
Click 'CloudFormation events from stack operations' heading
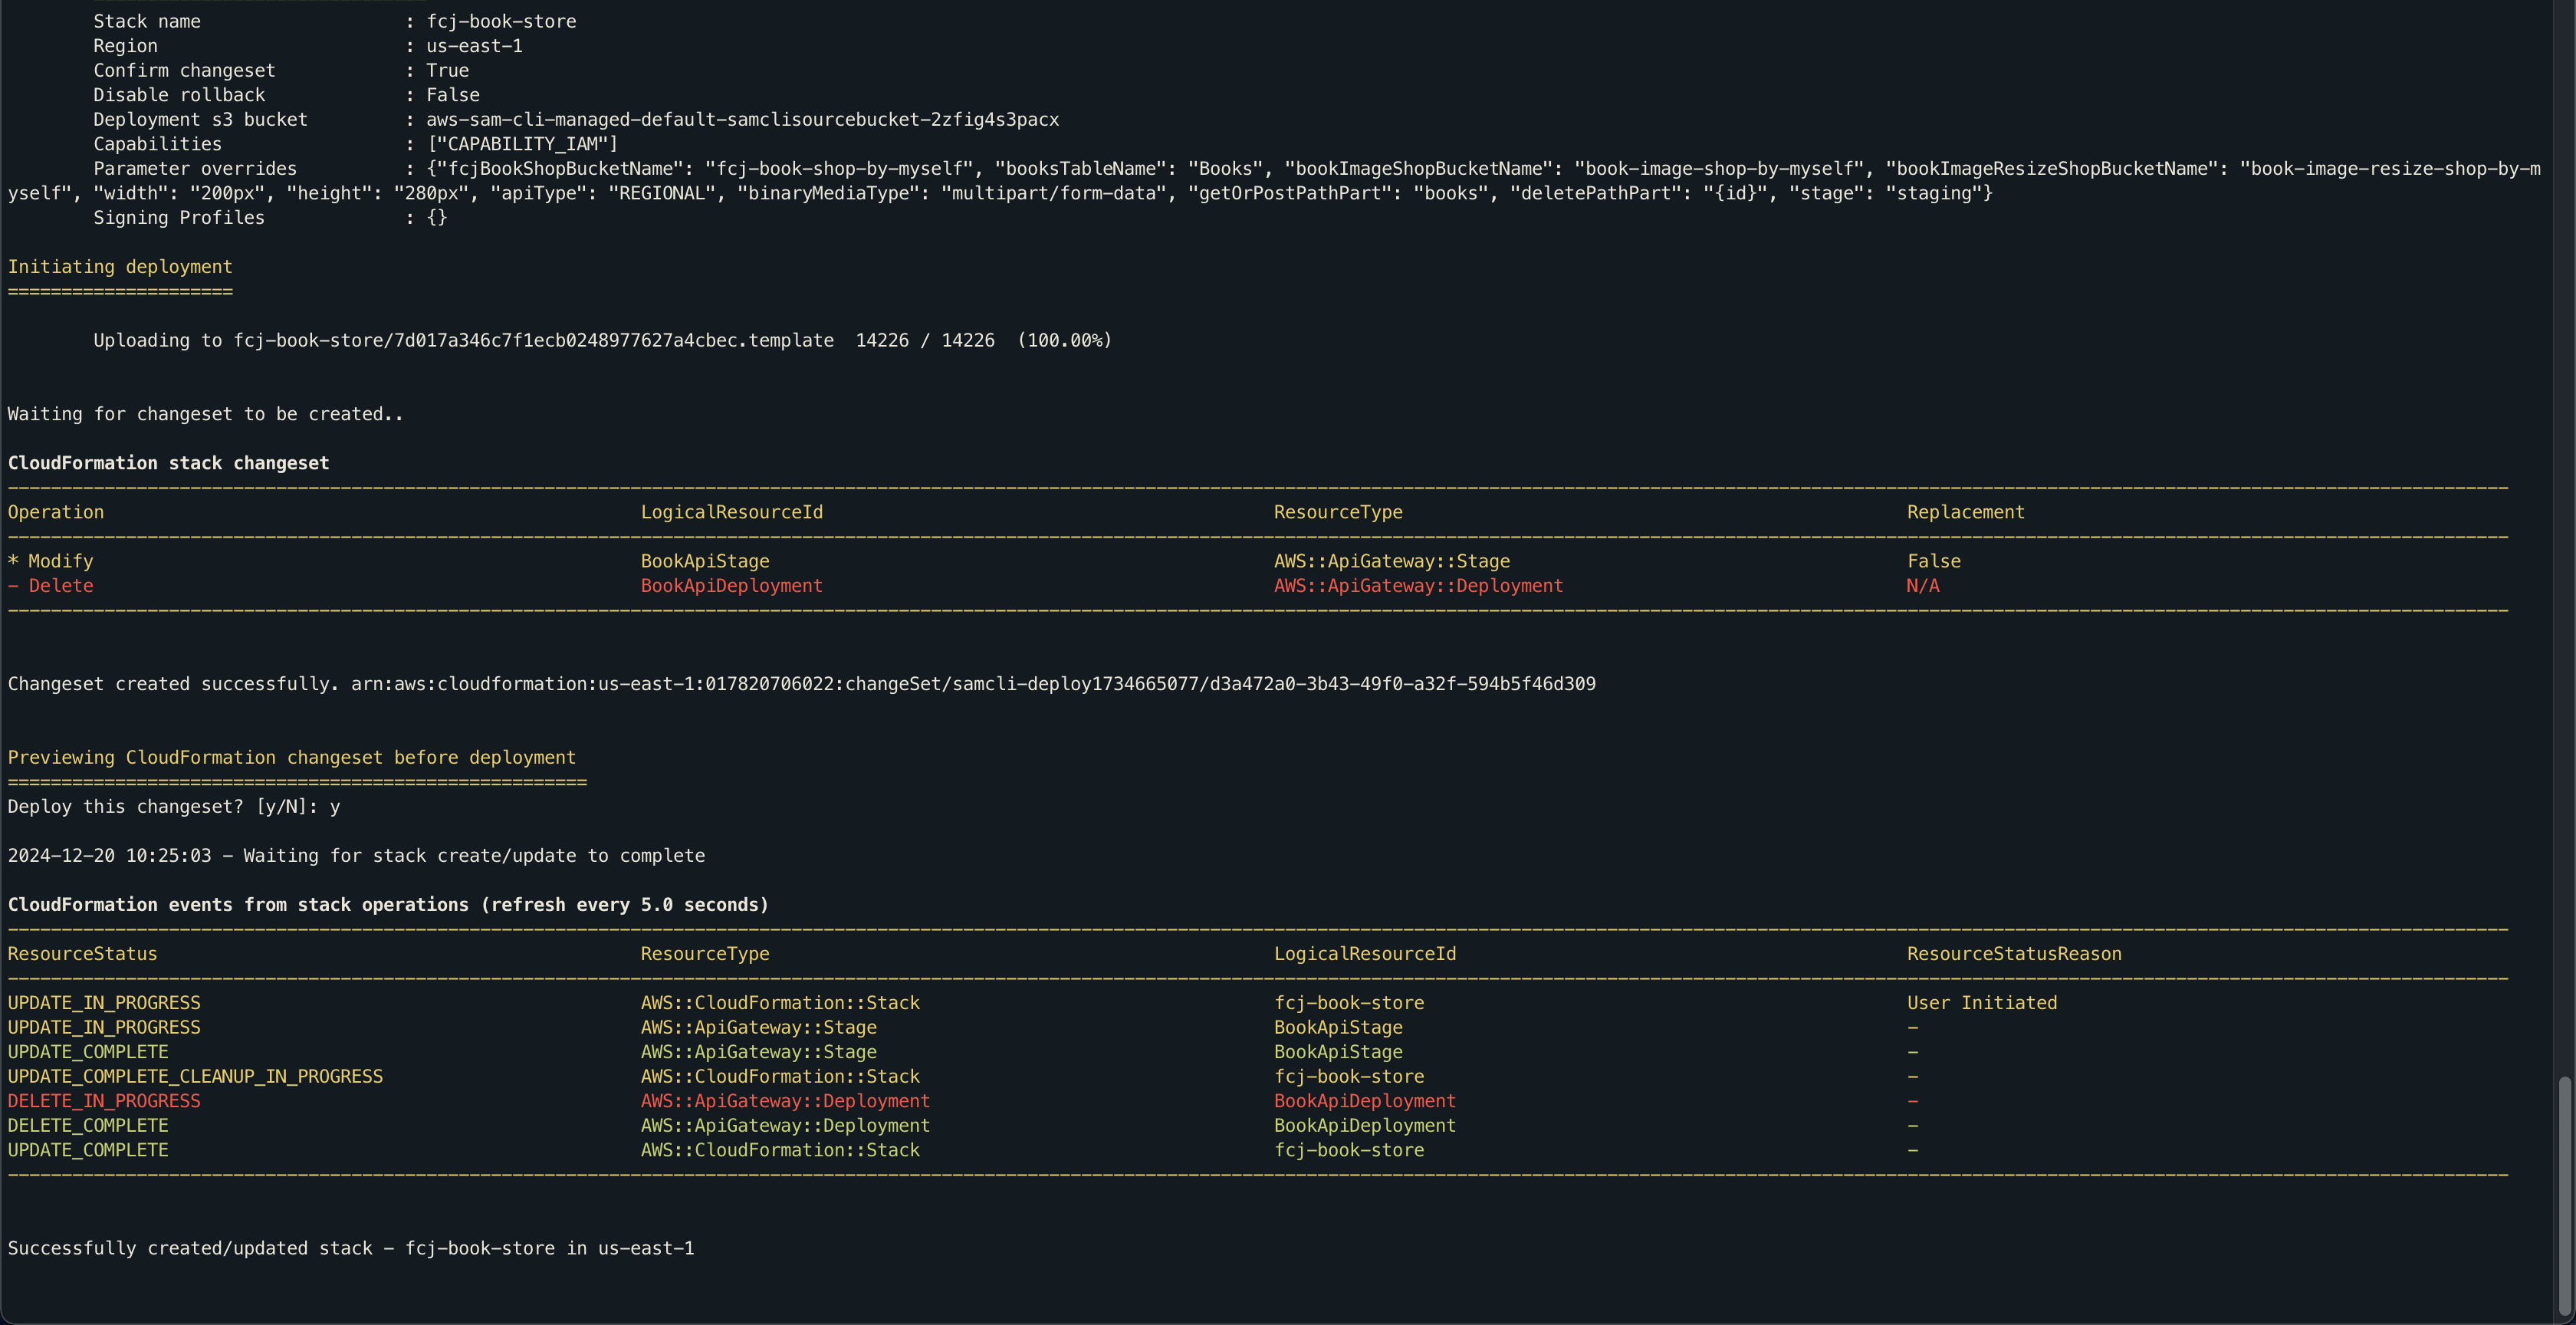point(388,904)
